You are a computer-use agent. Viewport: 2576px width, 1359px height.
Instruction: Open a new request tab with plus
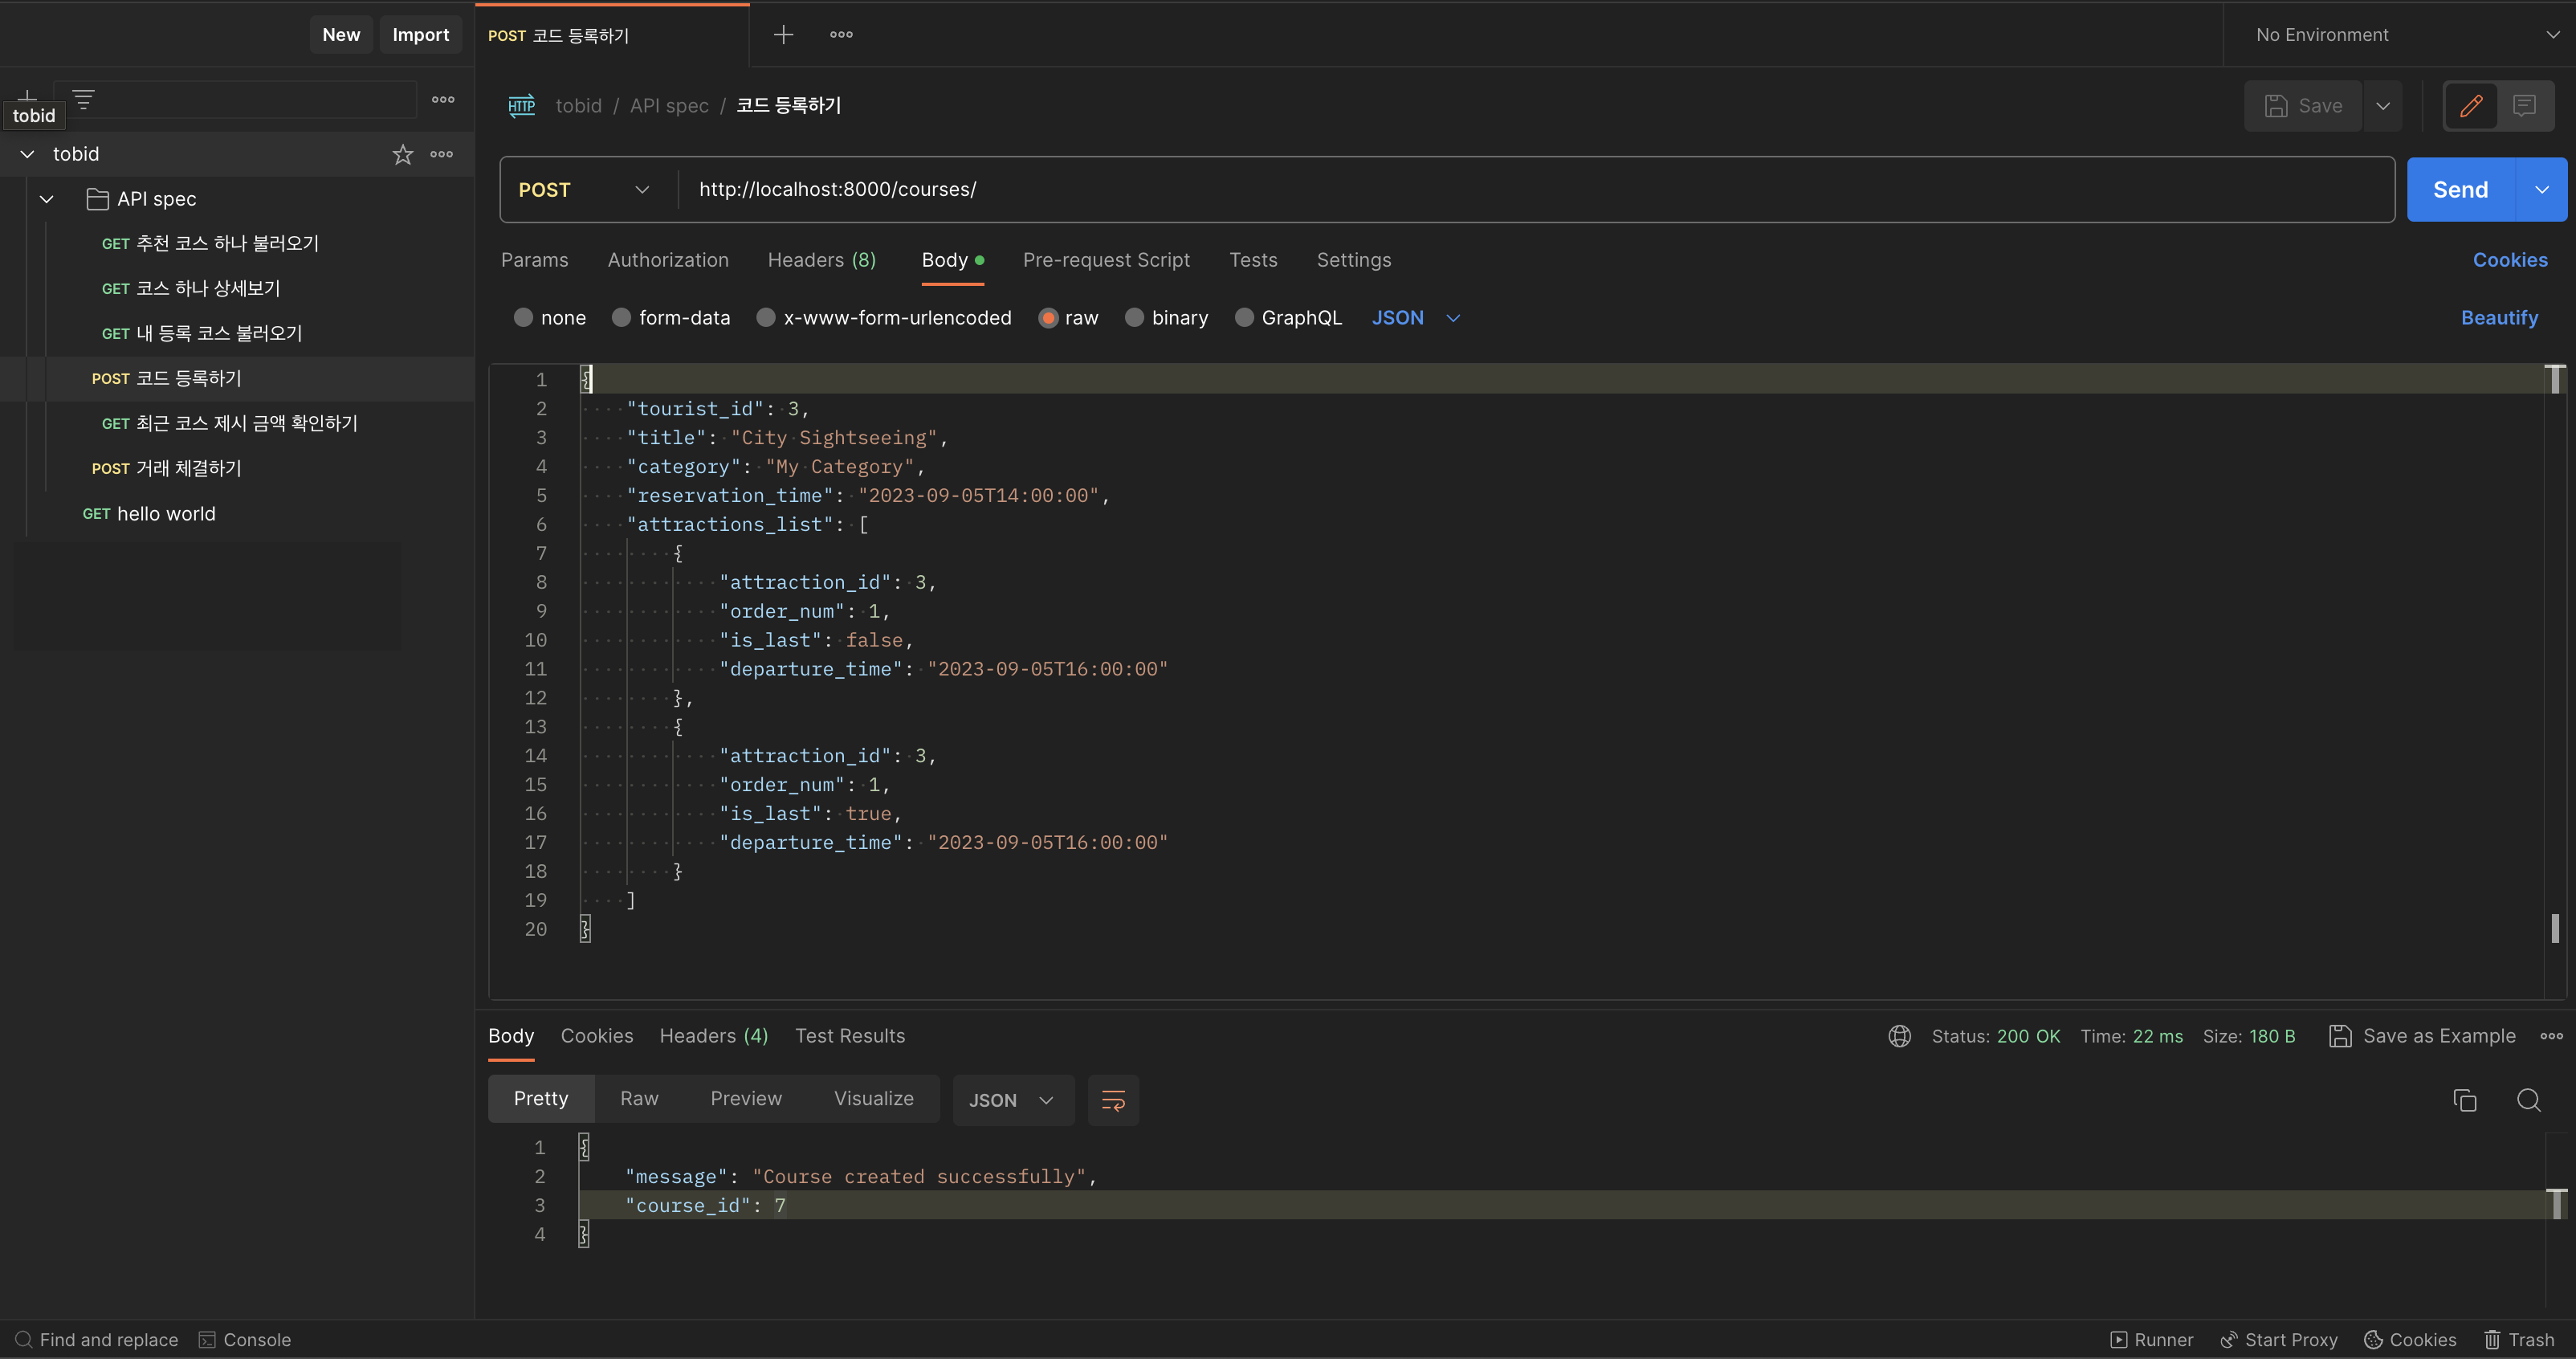[x=783, y=35]
